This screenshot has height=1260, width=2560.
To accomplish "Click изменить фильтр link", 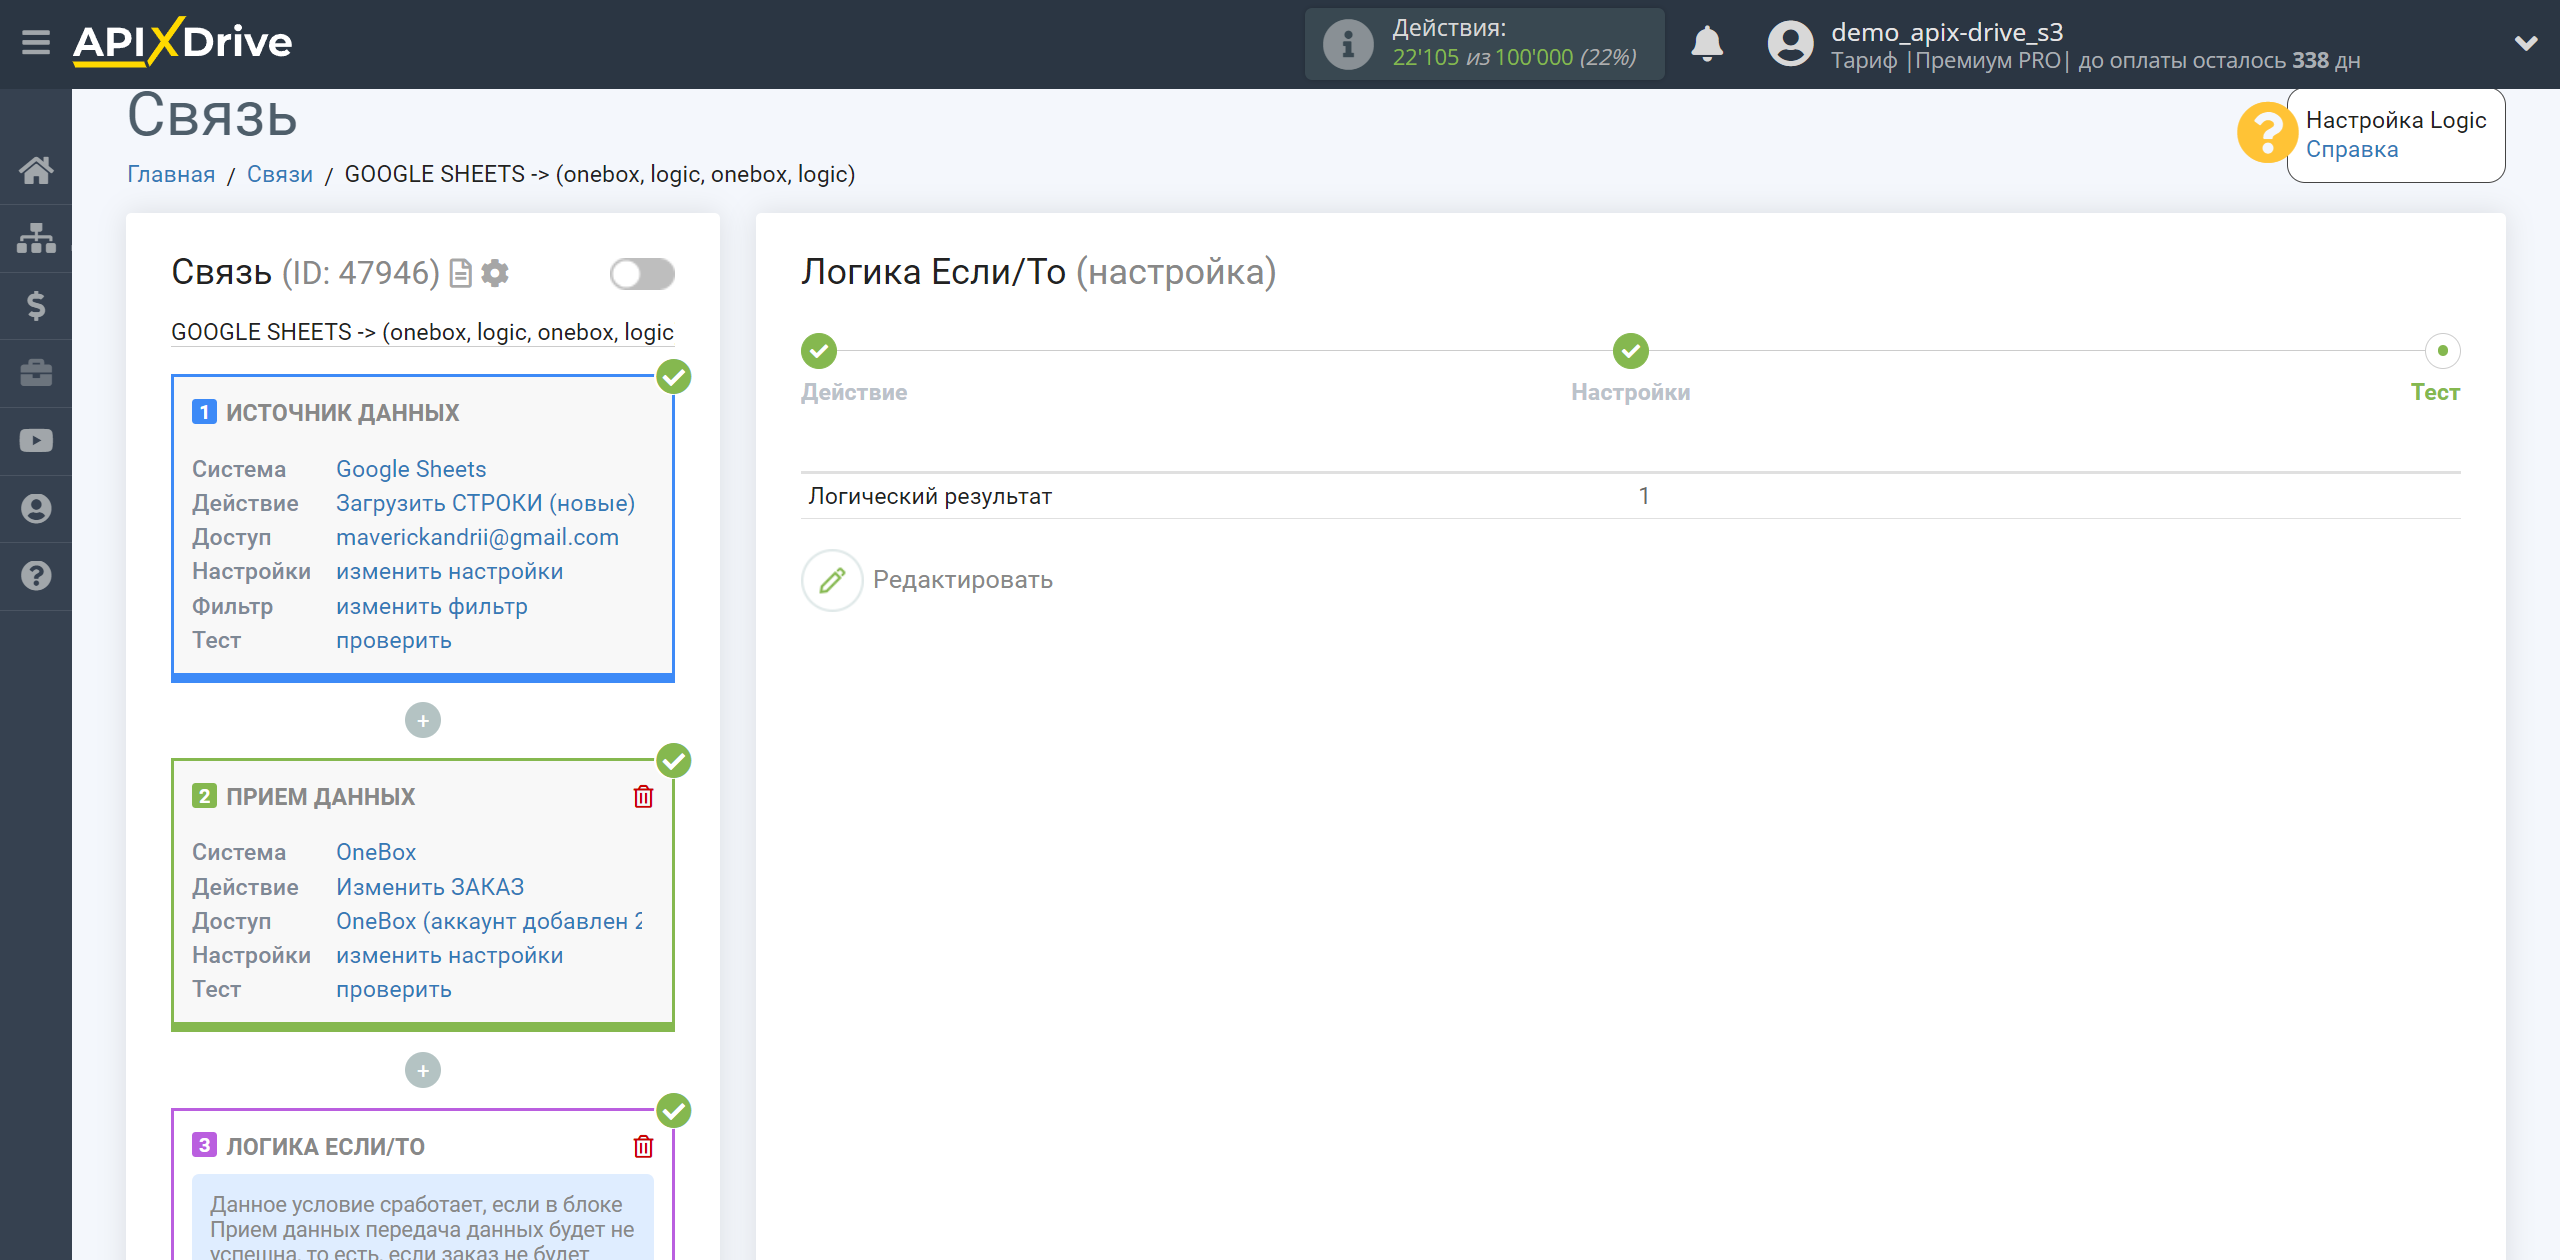I will click(431, 606).
